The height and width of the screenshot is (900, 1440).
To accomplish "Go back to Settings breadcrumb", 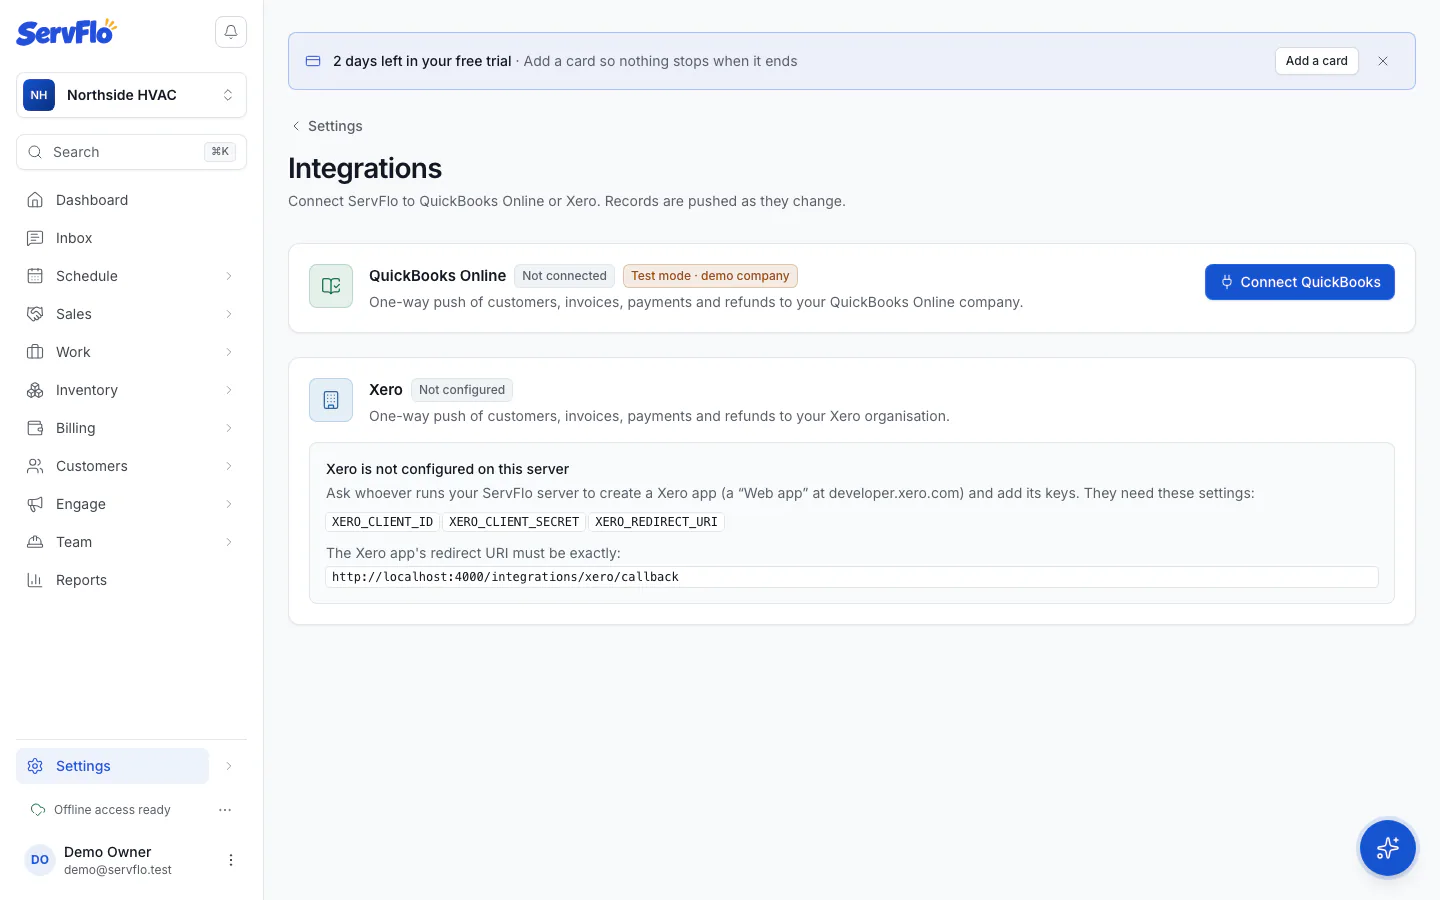I will [x=326, y=126].
